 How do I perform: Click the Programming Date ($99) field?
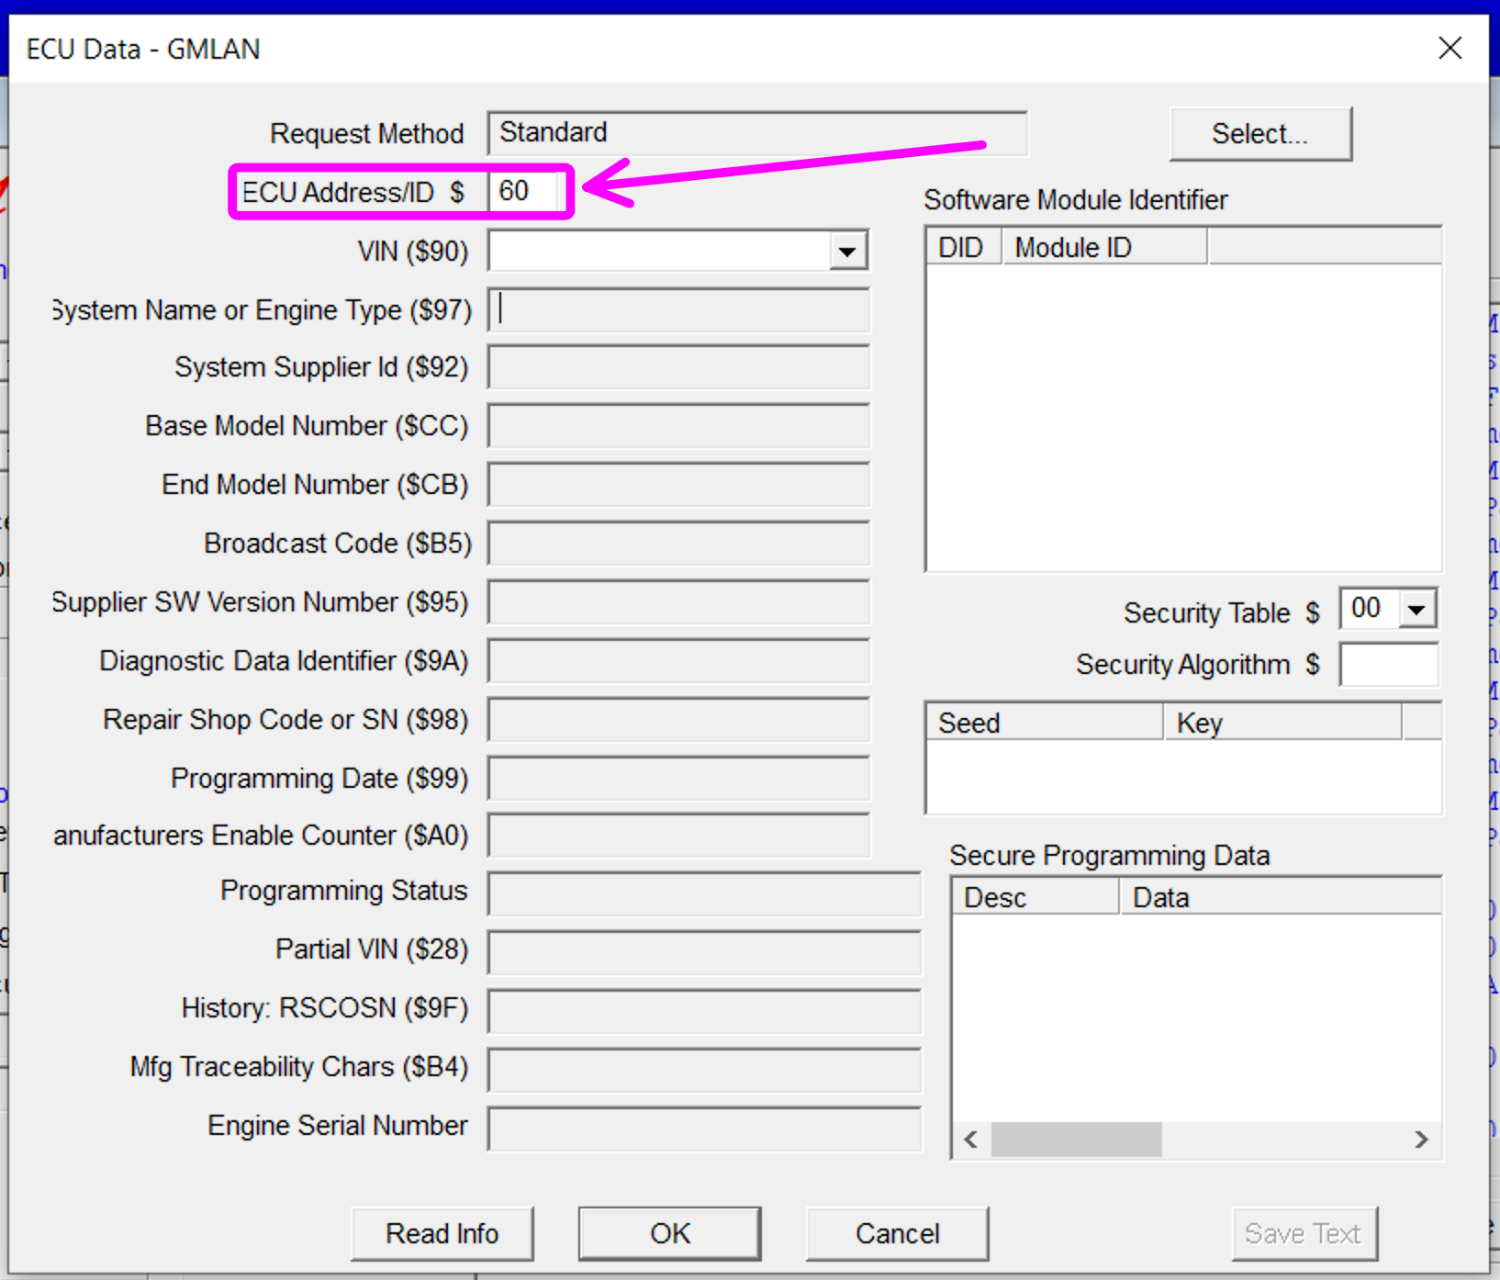pyautogui.click(x=679, y=778)
